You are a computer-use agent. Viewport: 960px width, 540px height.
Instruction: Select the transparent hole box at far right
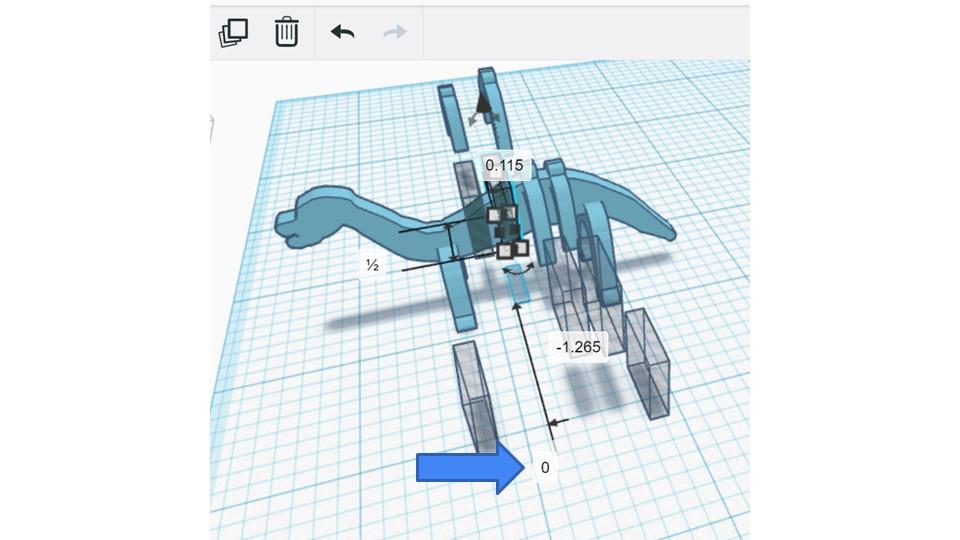point(648,364)
